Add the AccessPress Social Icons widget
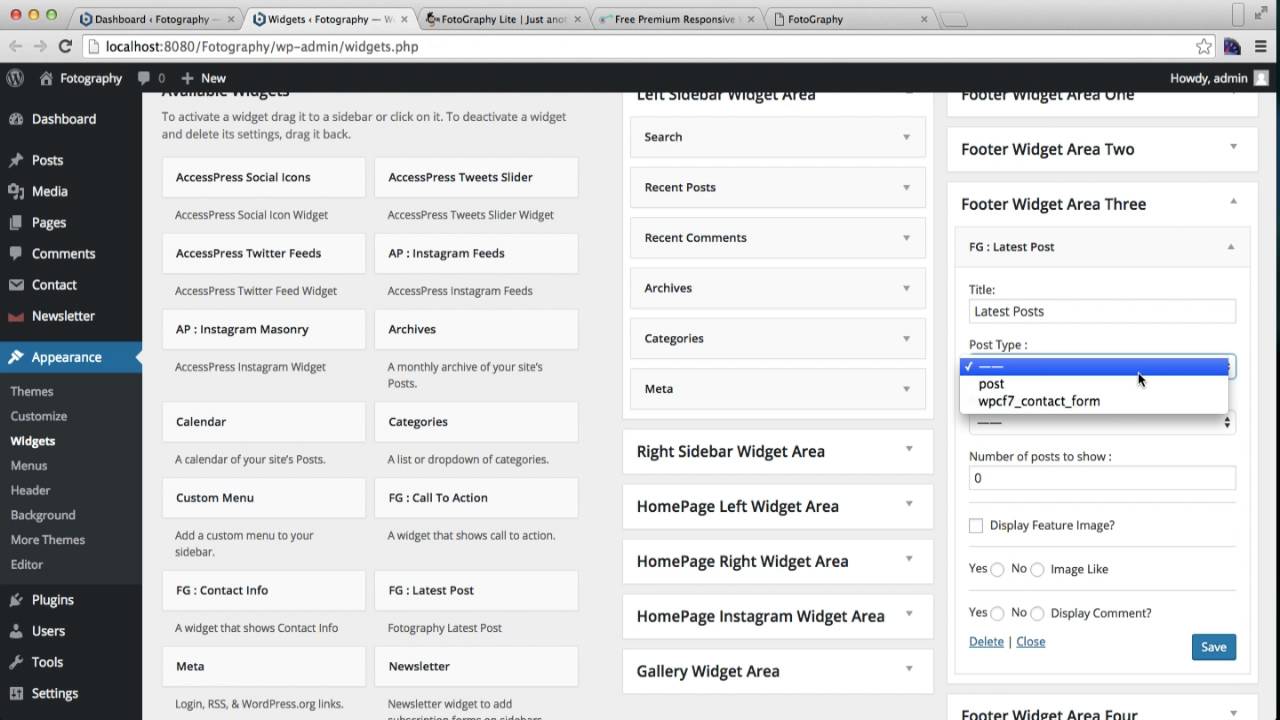Viewport: 1280px width, 720px height. (x=264, y=177)
